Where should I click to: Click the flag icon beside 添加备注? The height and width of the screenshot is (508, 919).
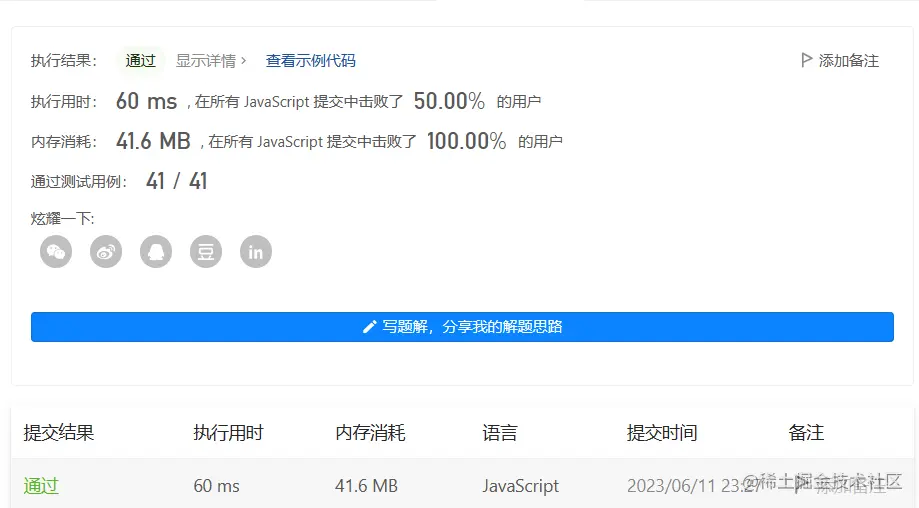(806, 60)
